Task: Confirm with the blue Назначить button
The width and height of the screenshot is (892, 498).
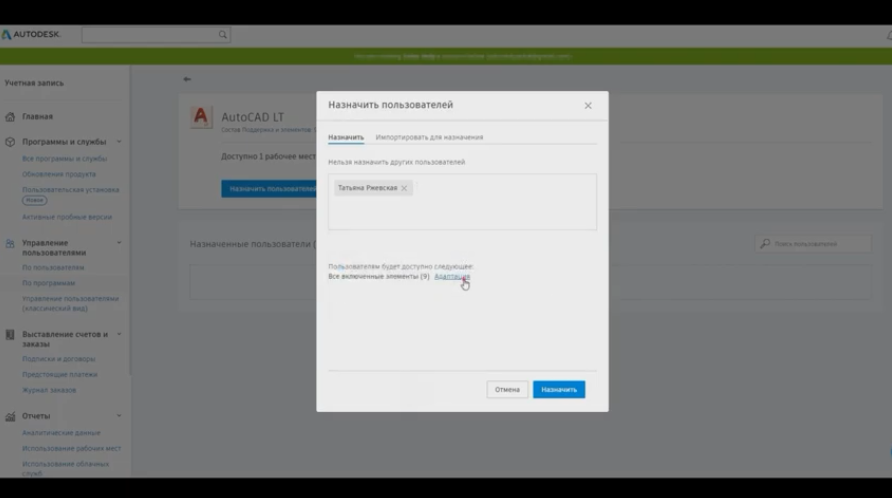Action: [559, 390]
